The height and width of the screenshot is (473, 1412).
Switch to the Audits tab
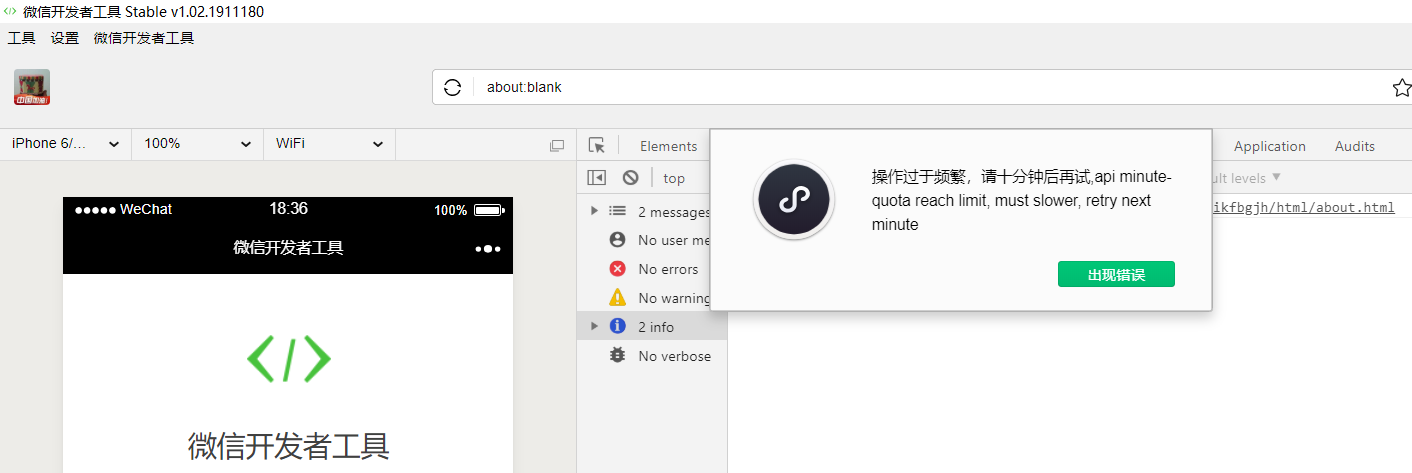coord(1354,146)
